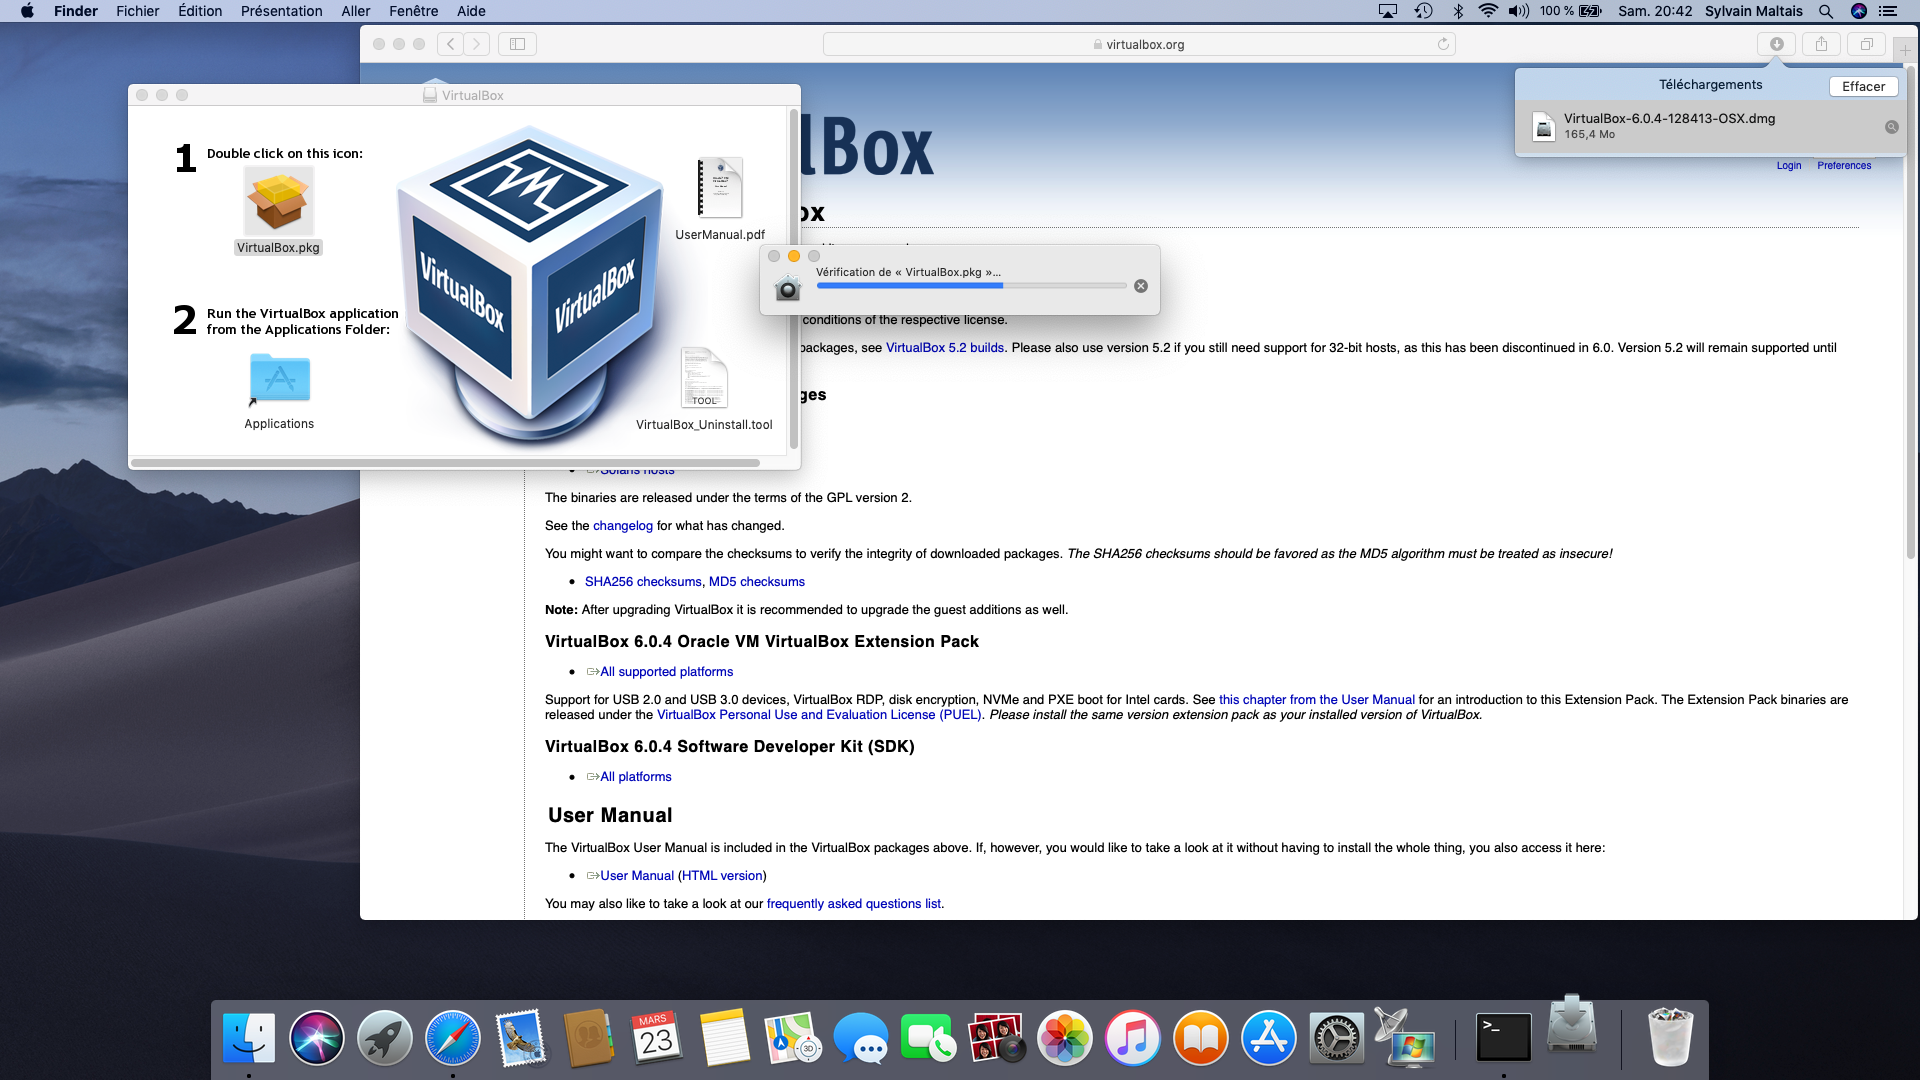This screenshot has height=1080, width=1920.
Task: Click the Effacer downloads button
Action: [1863, 86]
